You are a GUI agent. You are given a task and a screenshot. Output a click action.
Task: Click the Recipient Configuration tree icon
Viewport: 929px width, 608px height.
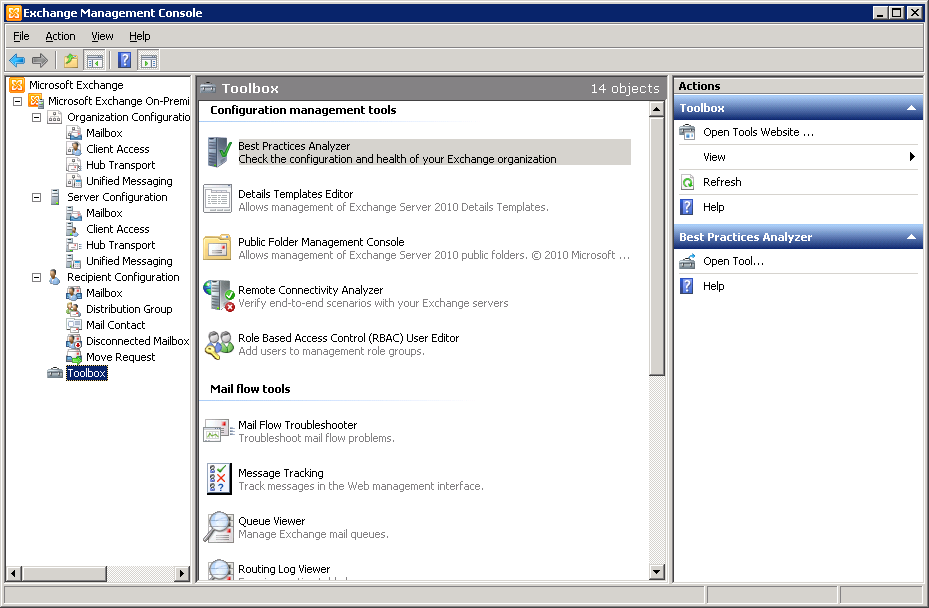click(55, 277)
